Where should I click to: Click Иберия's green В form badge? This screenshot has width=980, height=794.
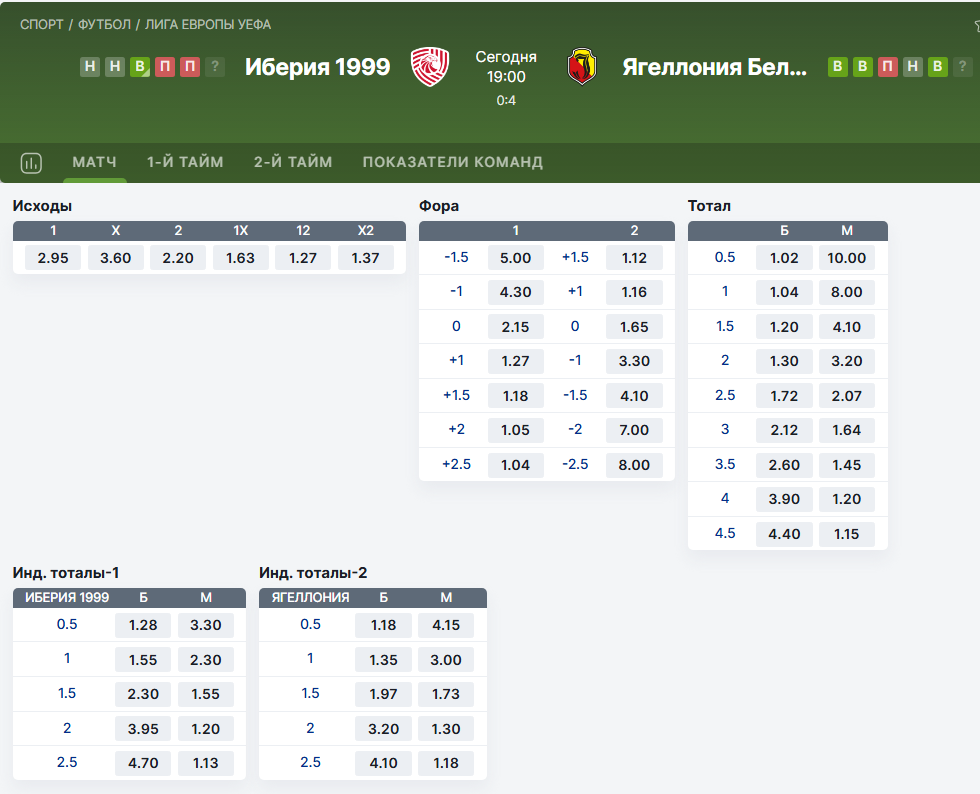pos(139,67)
